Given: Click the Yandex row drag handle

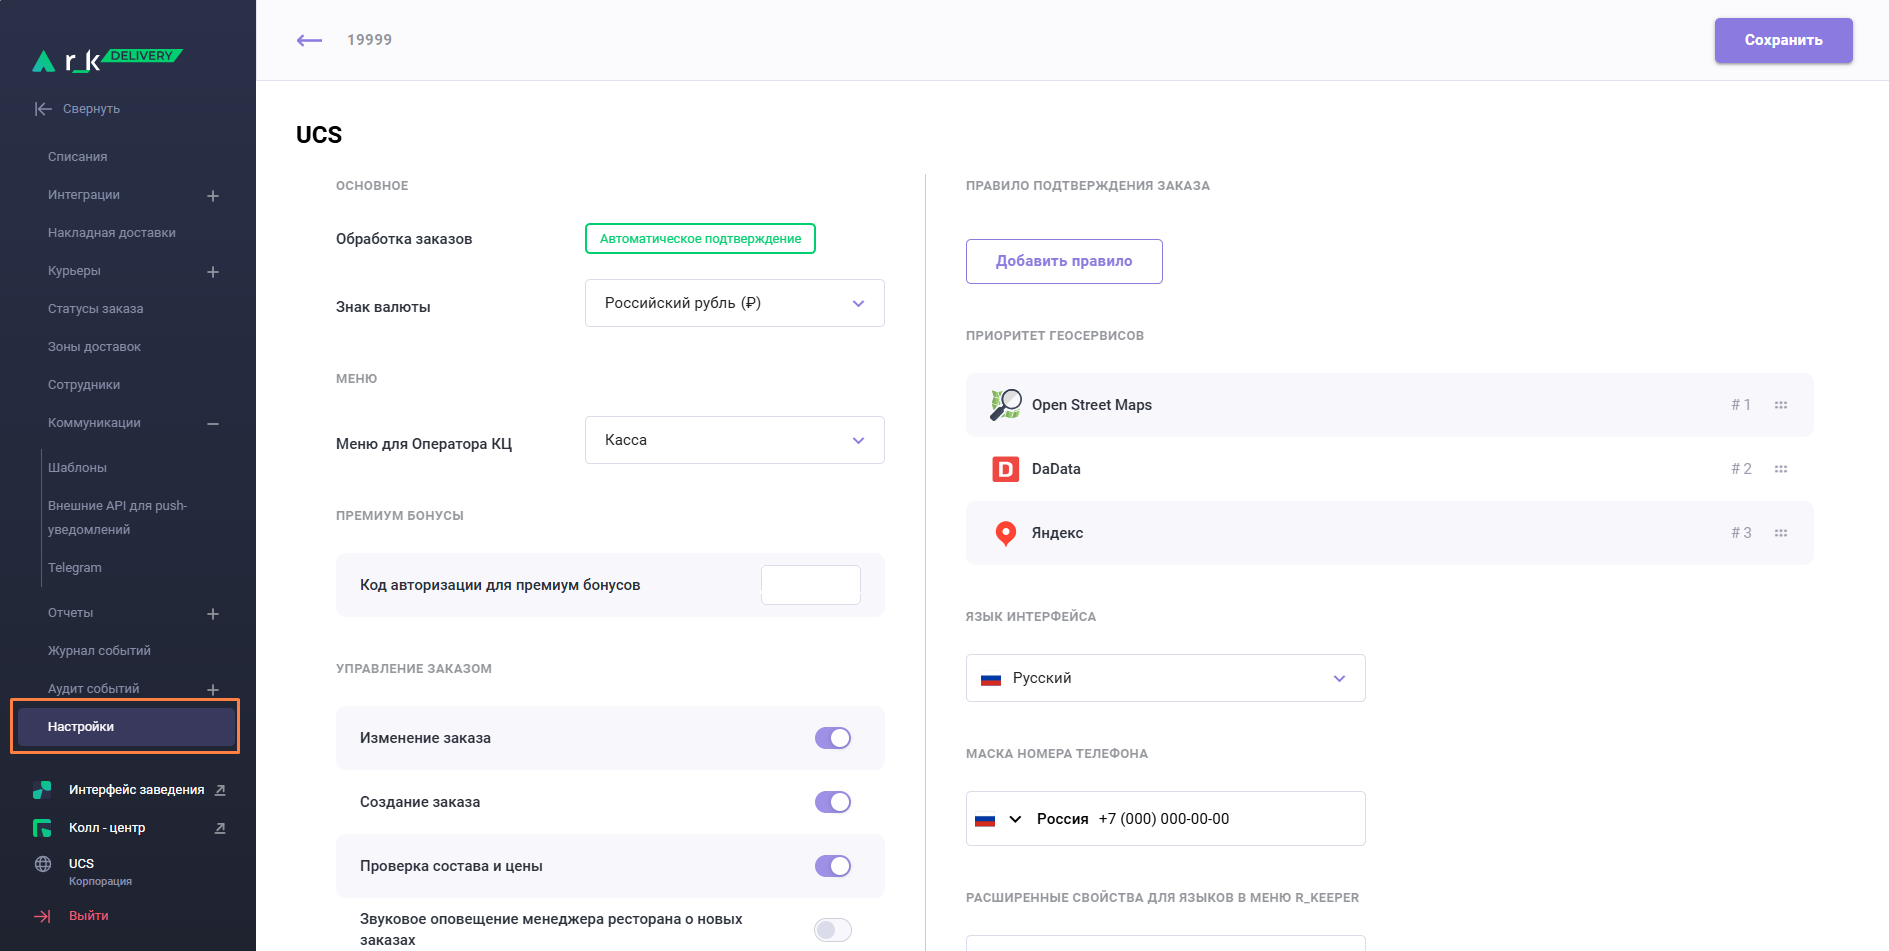Looking at the screenshot, I should coord(1780,533).
